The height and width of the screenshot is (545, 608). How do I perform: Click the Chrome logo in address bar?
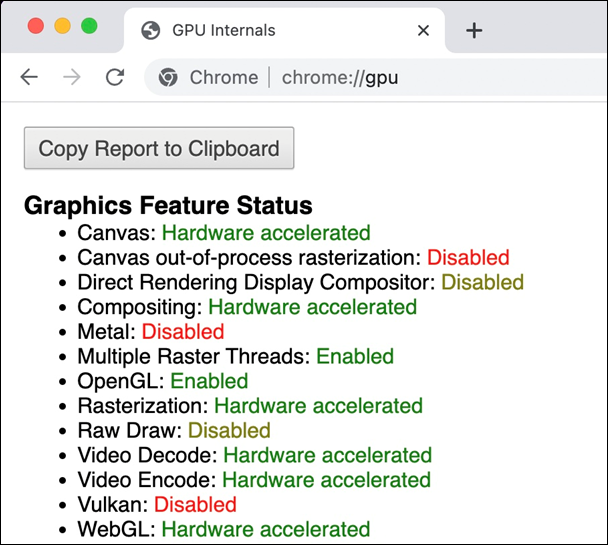click(168, 77)
